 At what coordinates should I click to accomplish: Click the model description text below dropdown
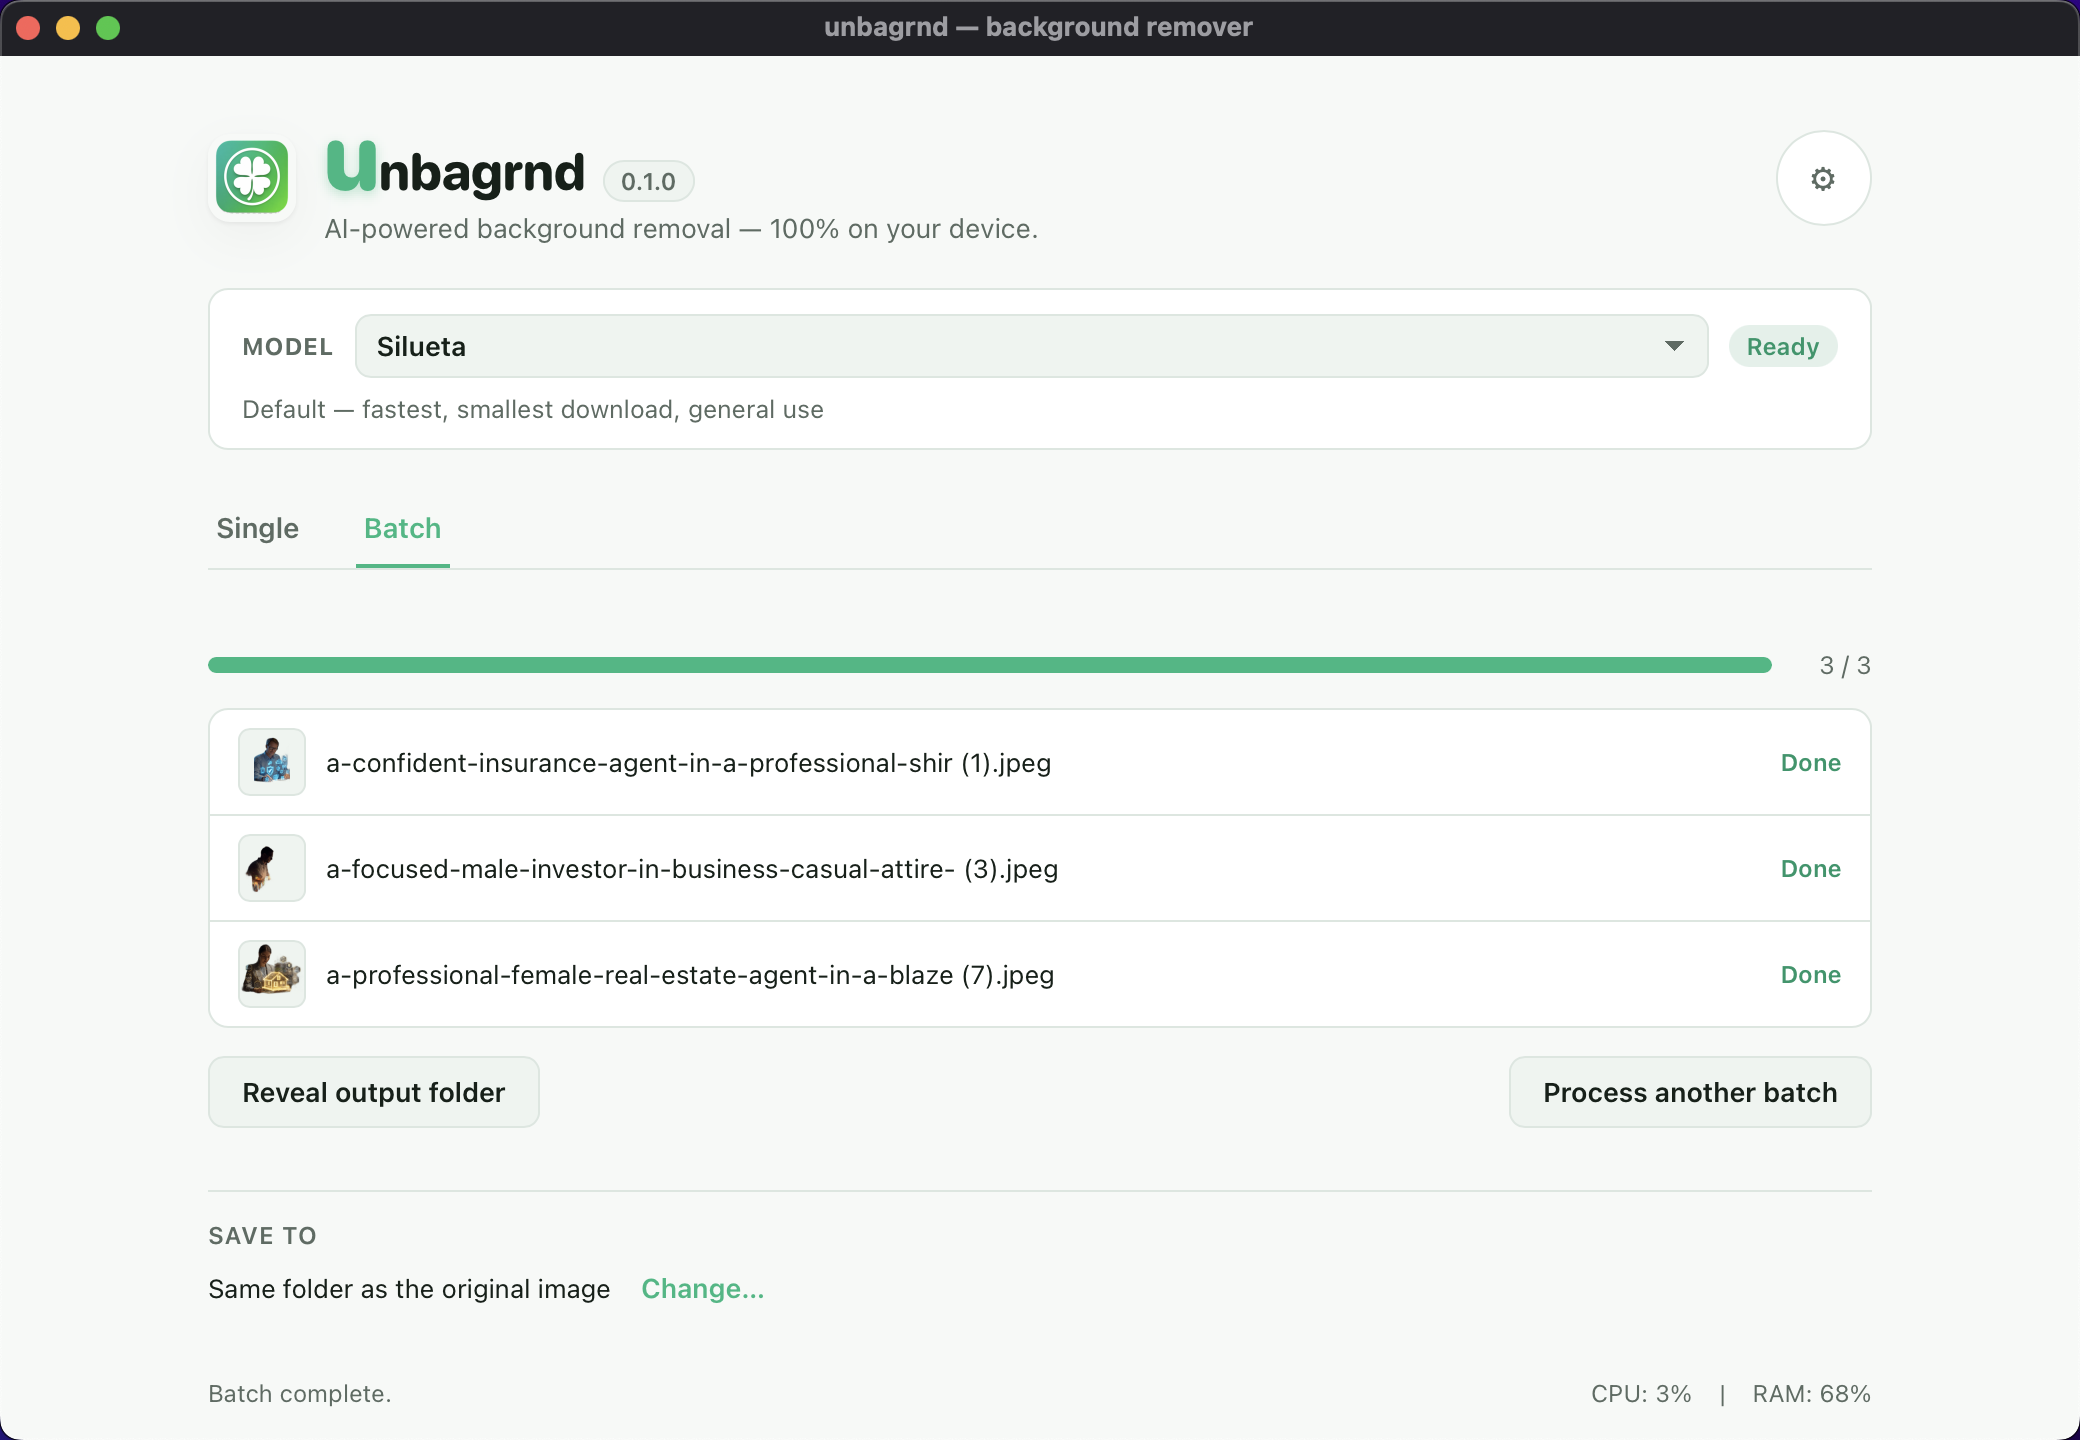coord(533,410)
